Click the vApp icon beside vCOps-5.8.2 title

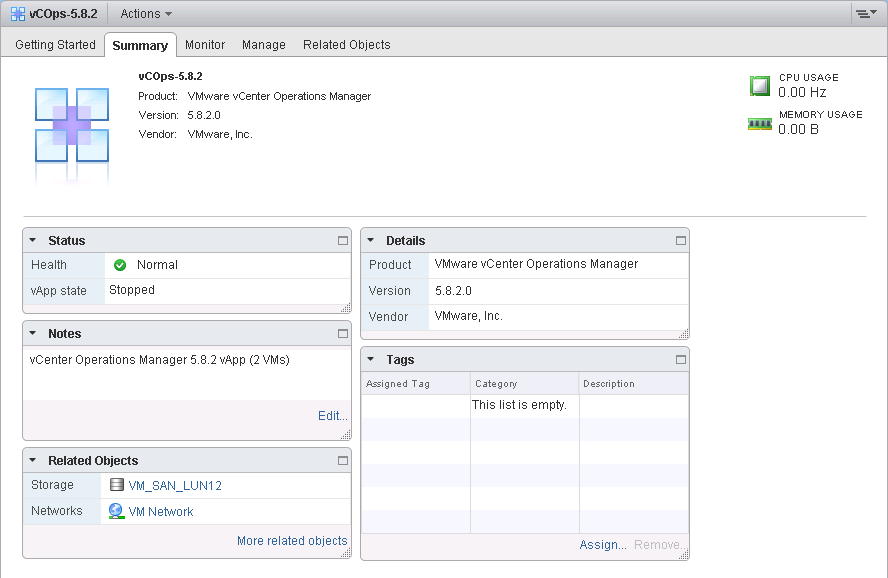pyautogui.click(x=18, y=14)
